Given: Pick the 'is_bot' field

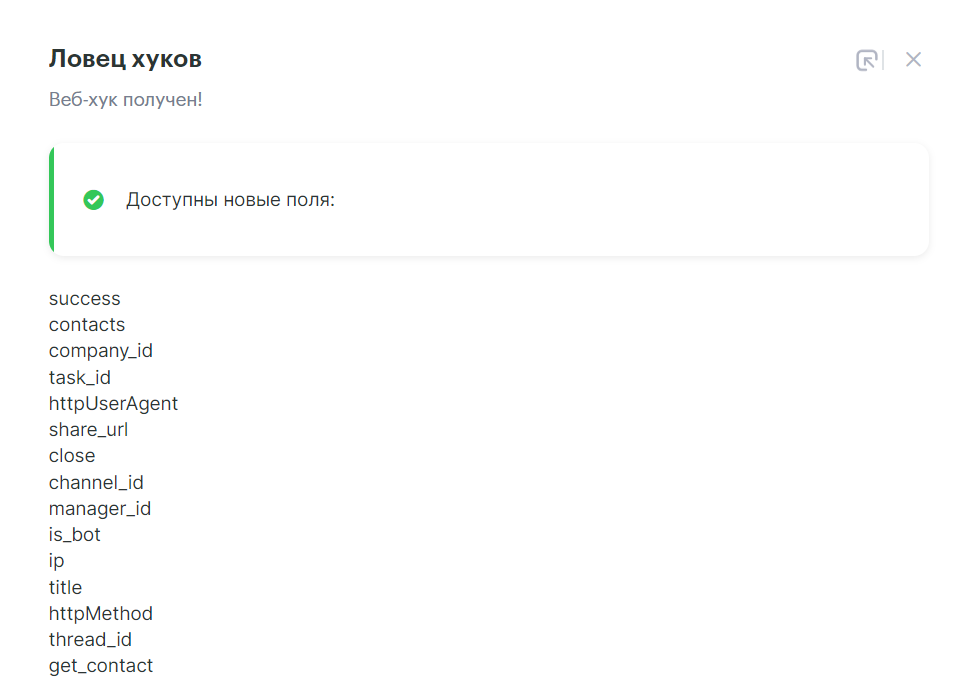Looking at the screenshot, I should [75, 535].
